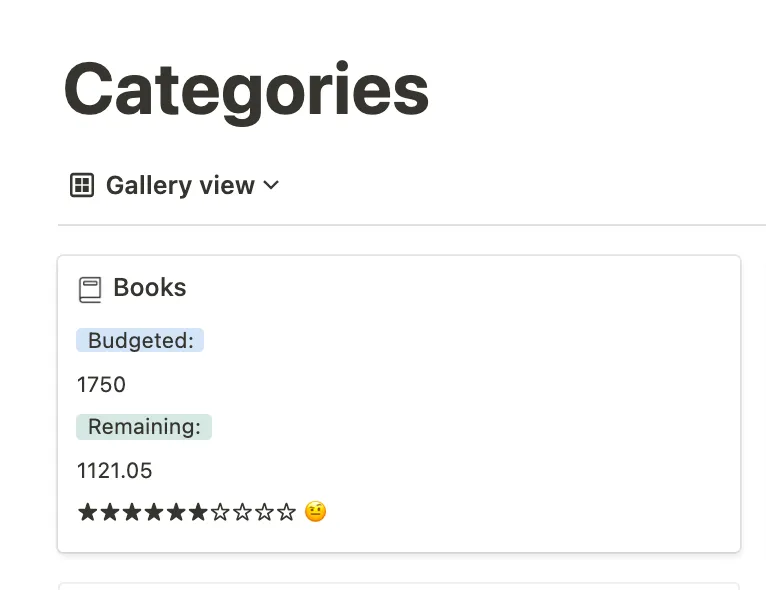Image resolution: width=766 pixels, height=590 pixels.
Task: Click the Books page book icon
Action: [x=90, y=290]
